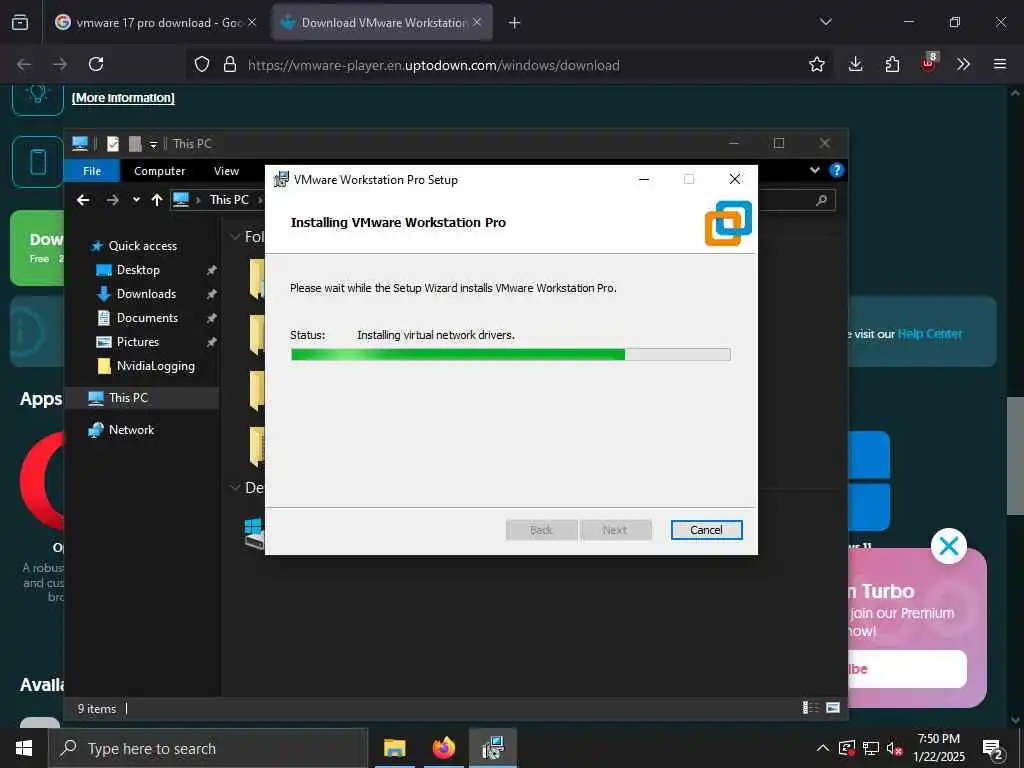This screenshot has width=1024, height=768.
Task: Click the taskbar search box
Action: click(209, 748)
